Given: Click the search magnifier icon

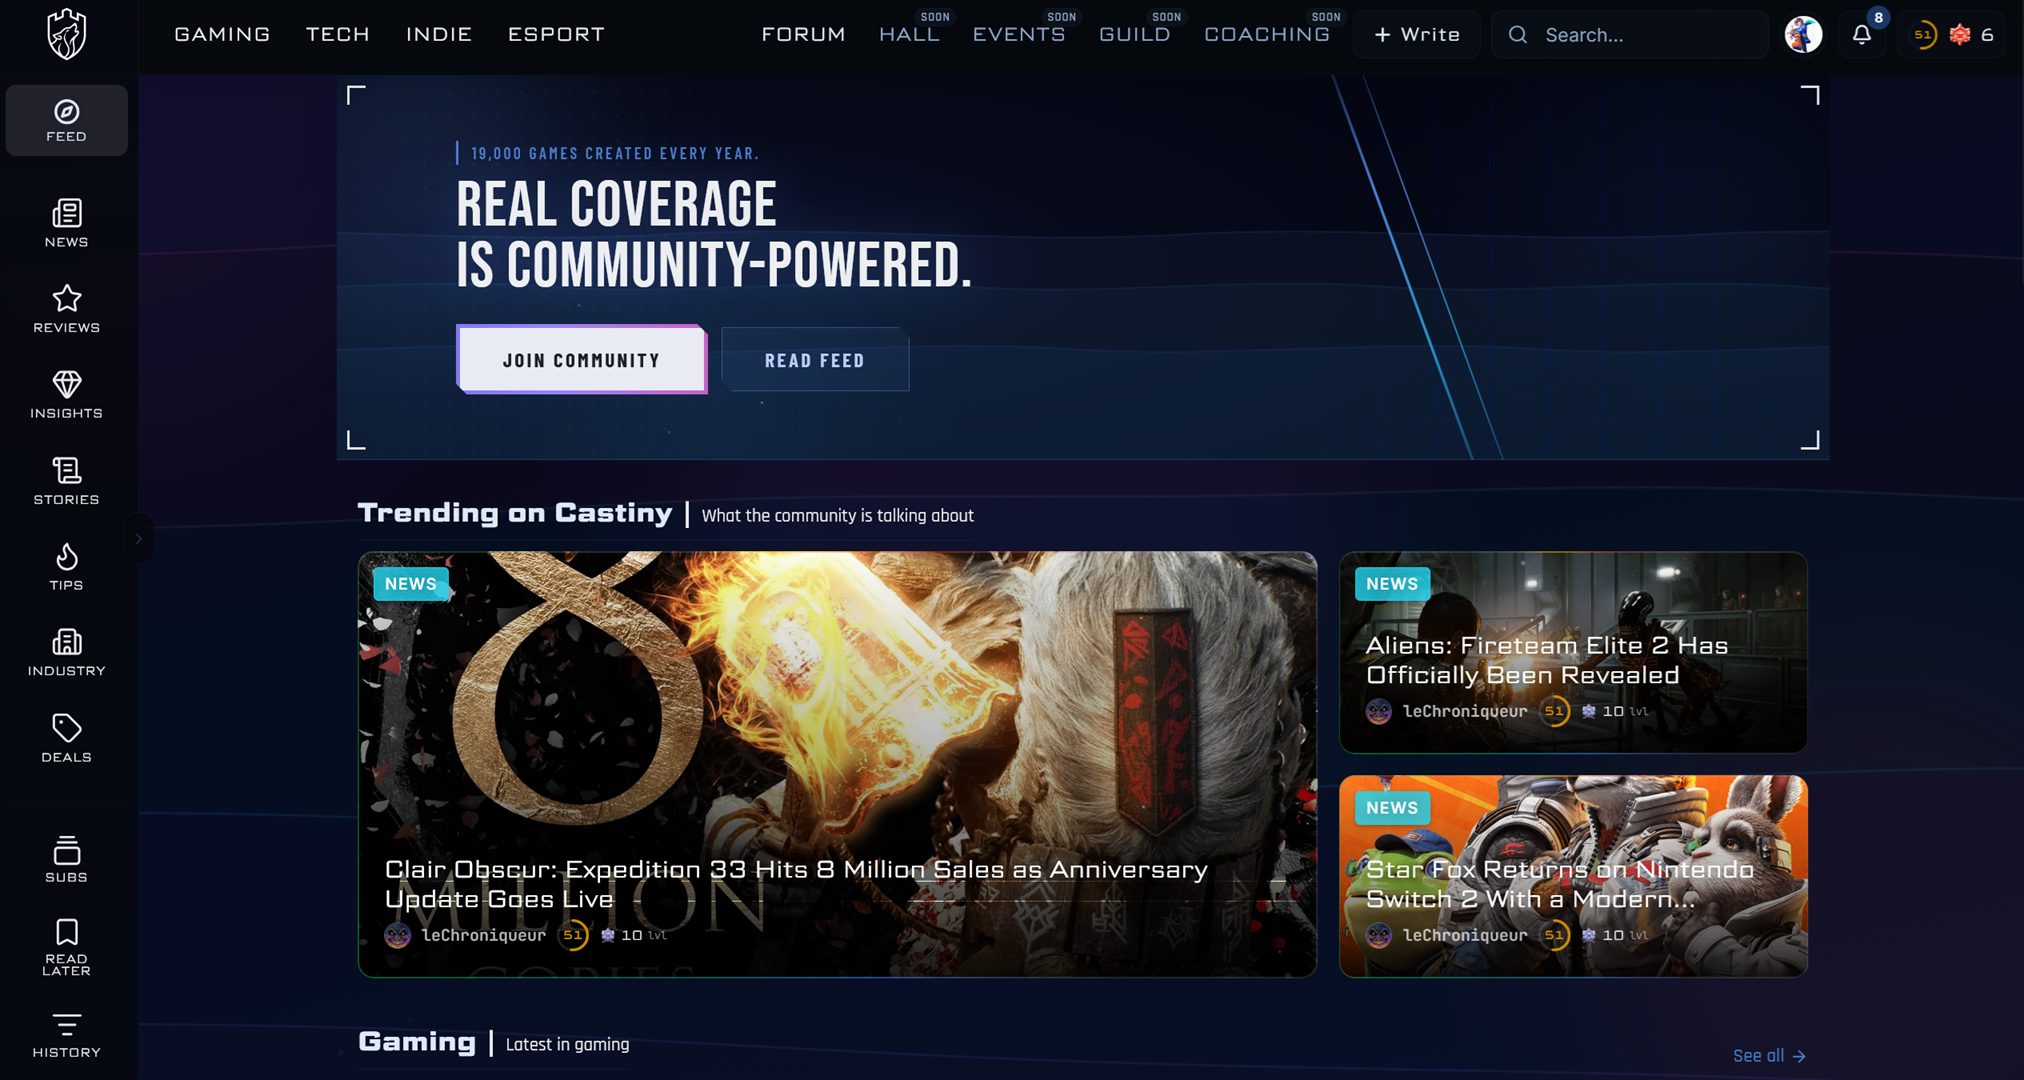Looking at the screenshot, I should pos(1518,35).
